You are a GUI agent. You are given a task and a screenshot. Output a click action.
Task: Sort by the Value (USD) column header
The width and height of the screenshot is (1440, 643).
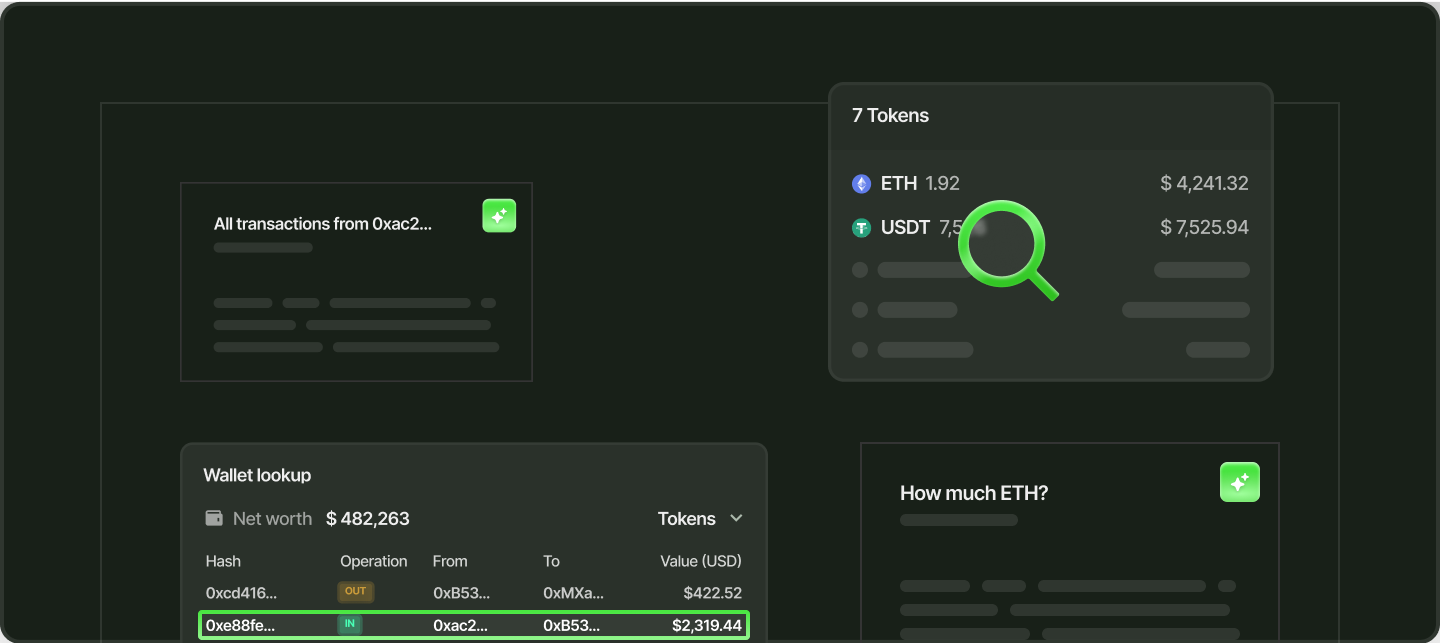tap(701, 561)
